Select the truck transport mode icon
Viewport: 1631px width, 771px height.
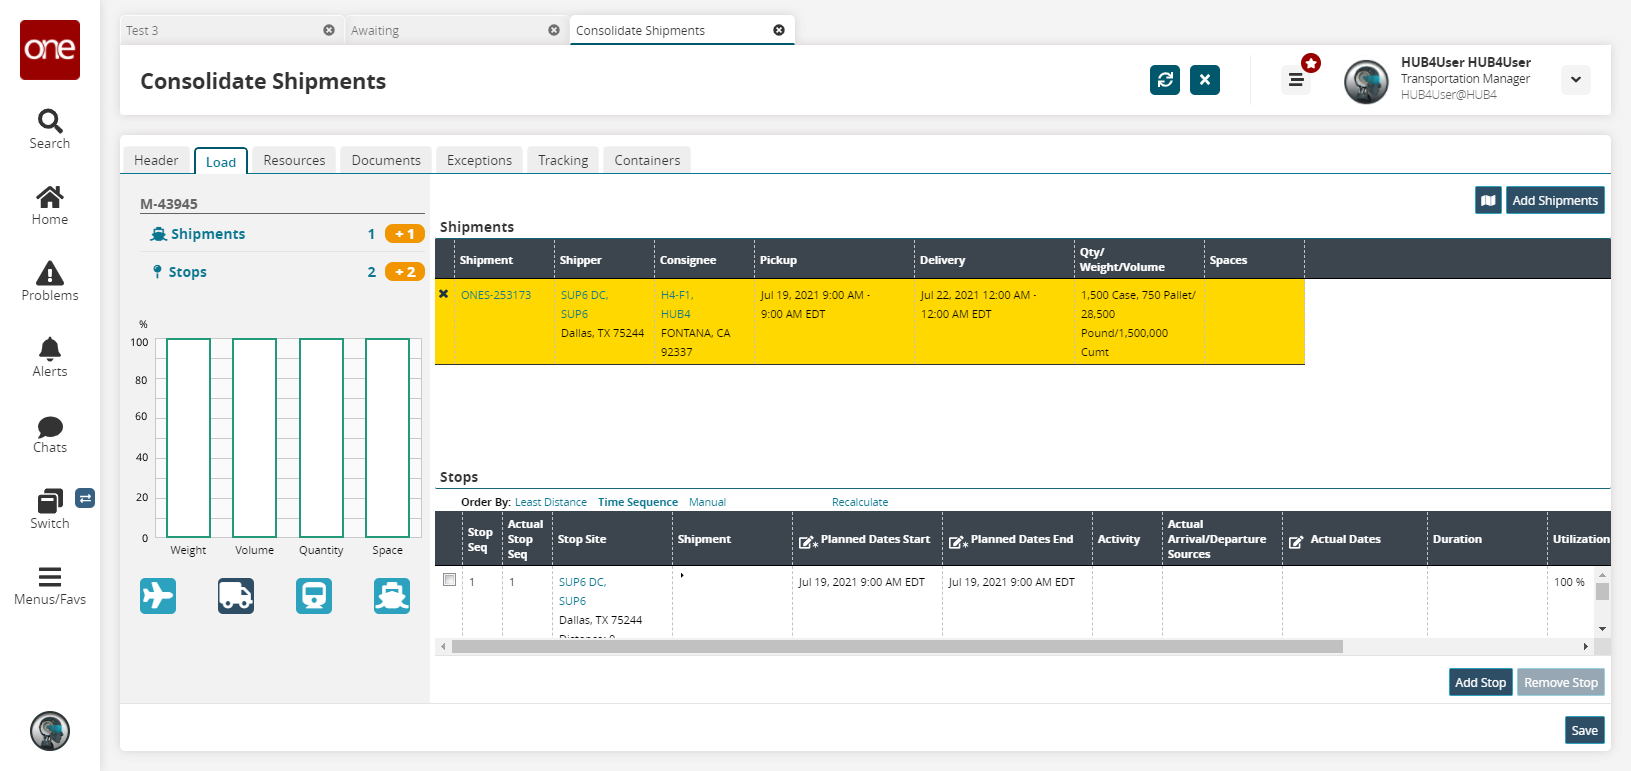[x=236, y=596]
